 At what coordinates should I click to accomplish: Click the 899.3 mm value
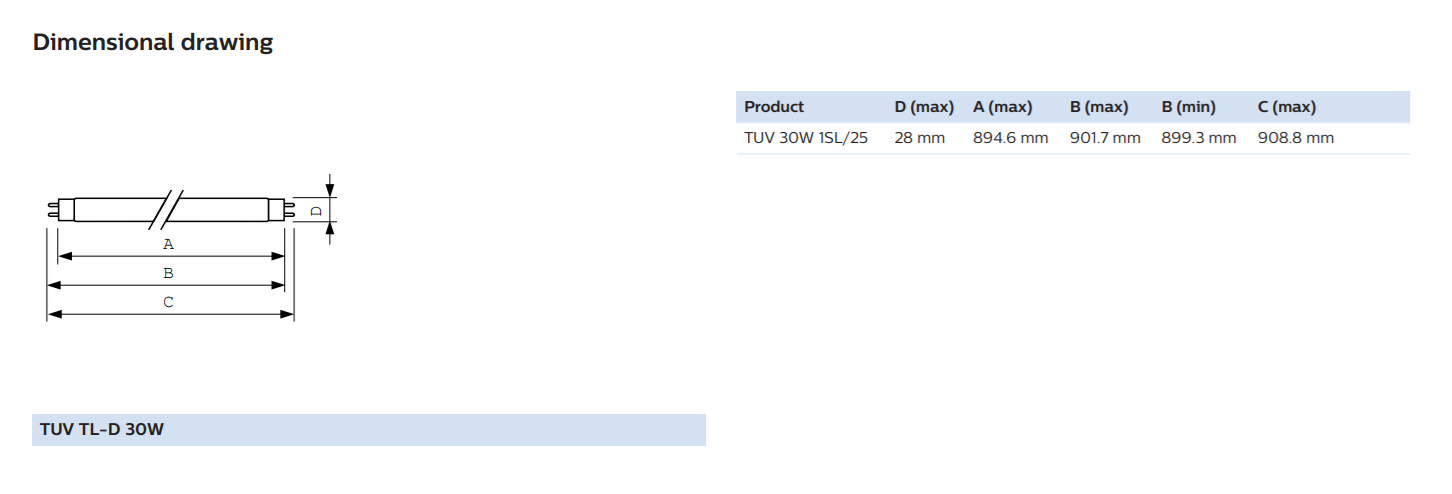1198,138
